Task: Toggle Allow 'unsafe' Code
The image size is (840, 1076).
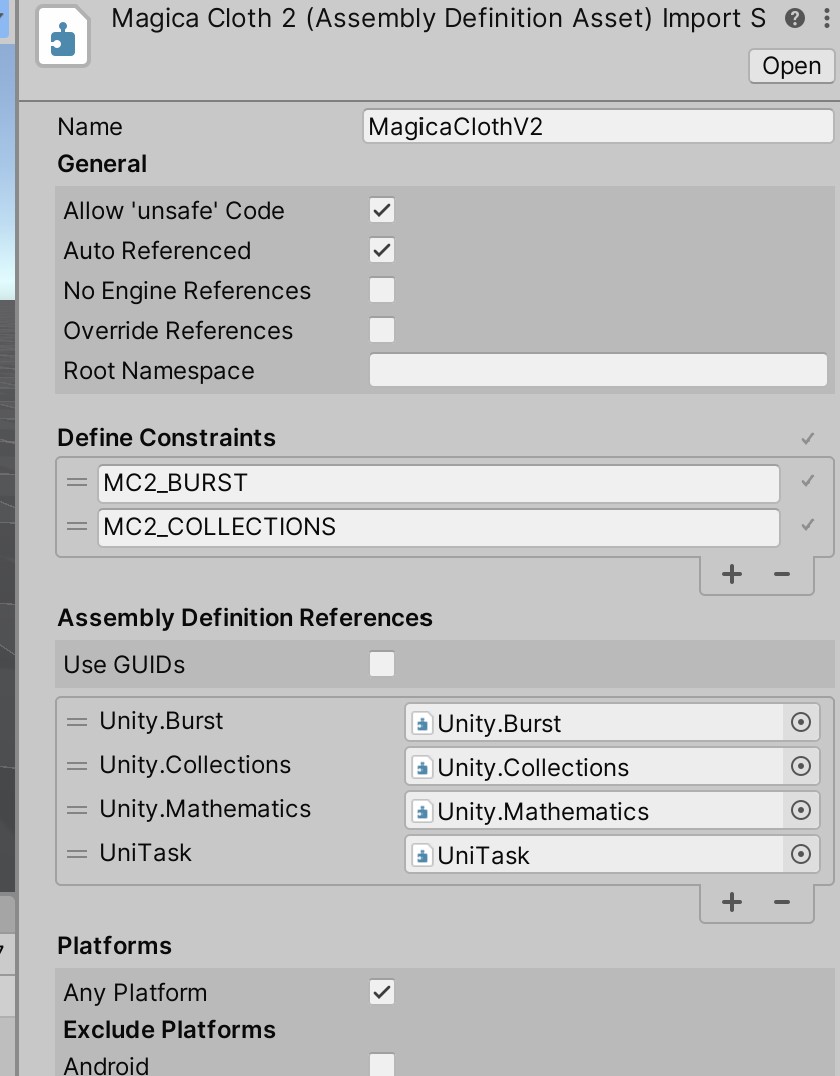Action: (x=381, y=210)
